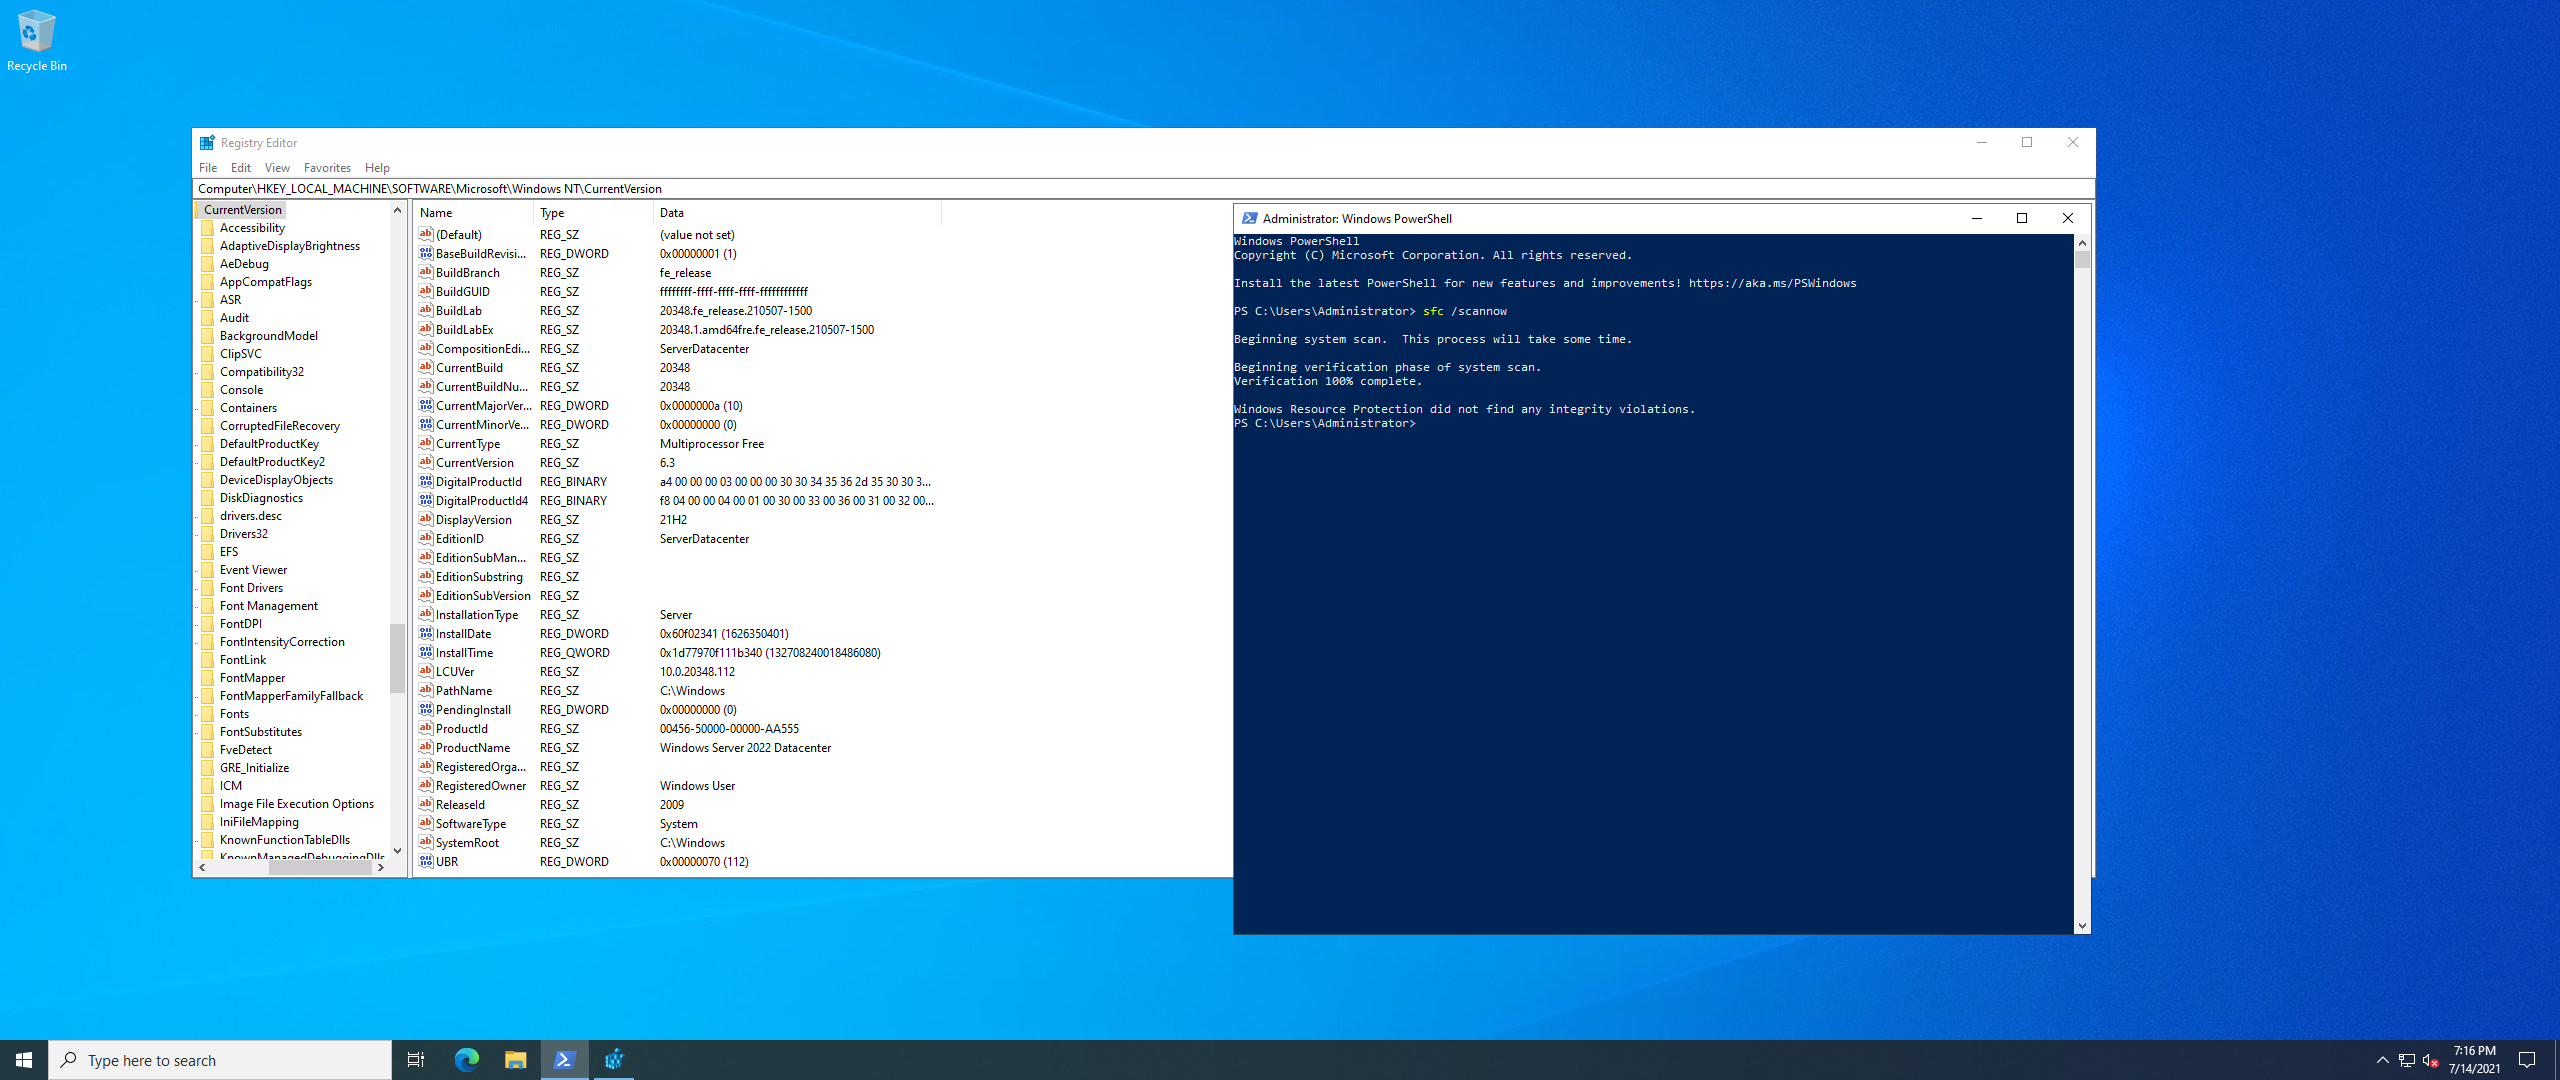Viewport: 2560px width, 1080px height.
Task: Select the BuildBranch string value icon
Action: click(x=426, y=272)
